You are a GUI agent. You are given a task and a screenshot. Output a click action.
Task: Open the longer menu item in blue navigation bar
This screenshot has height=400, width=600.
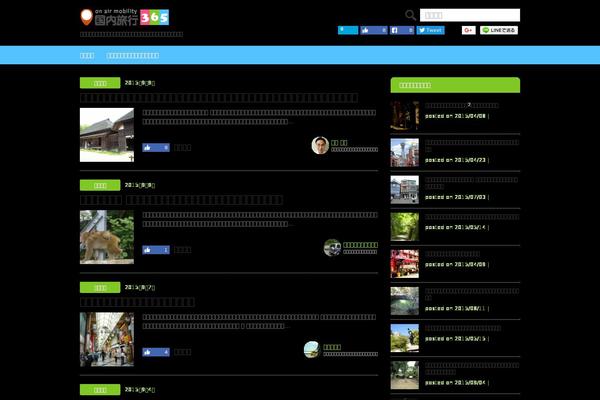pos(133,56)
